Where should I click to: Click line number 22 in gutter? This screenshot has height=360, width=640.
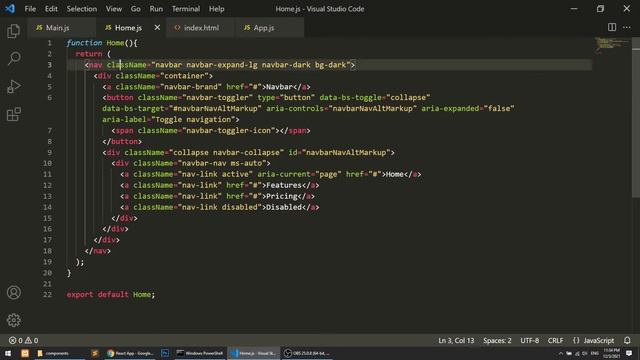pyautogui.click(x=47, y=294)
